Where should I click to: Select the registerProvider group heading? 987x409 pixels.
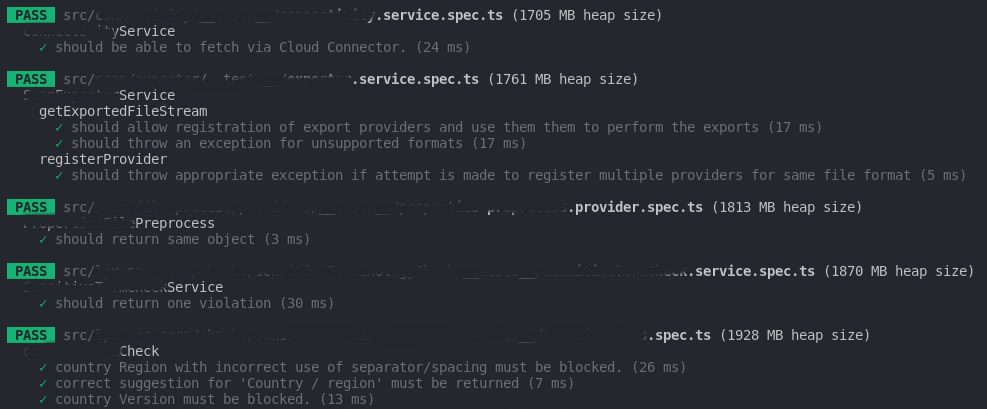[x=103, y=159]
